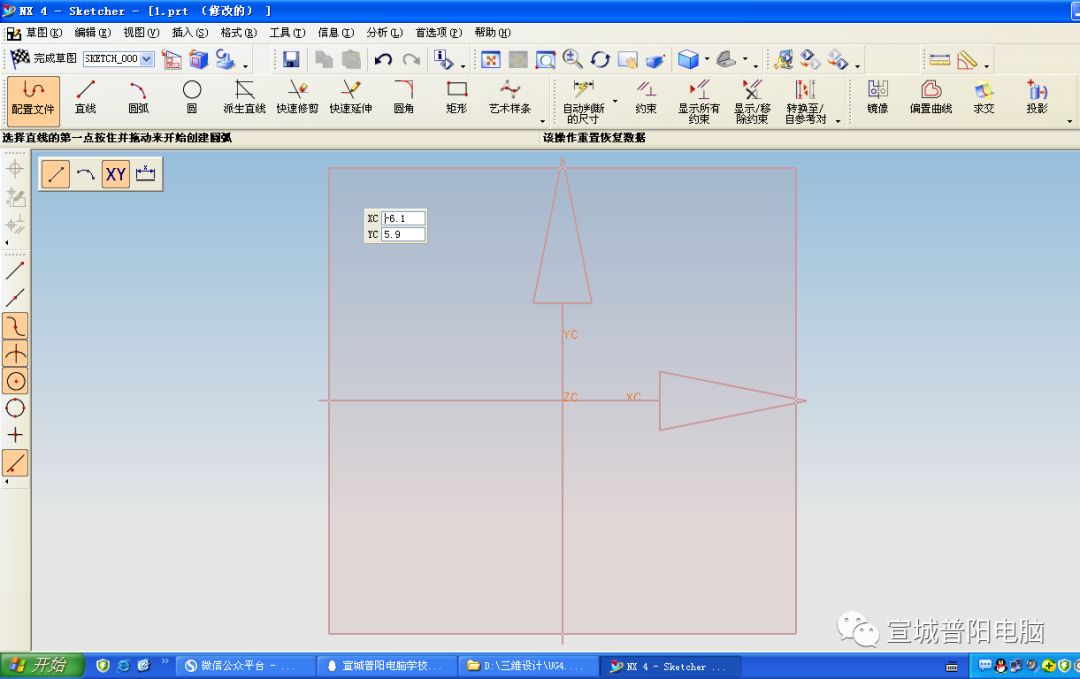Select the 圆 (Circle) tool
The image size is (1080, 679).
click(x=191, y=100)
